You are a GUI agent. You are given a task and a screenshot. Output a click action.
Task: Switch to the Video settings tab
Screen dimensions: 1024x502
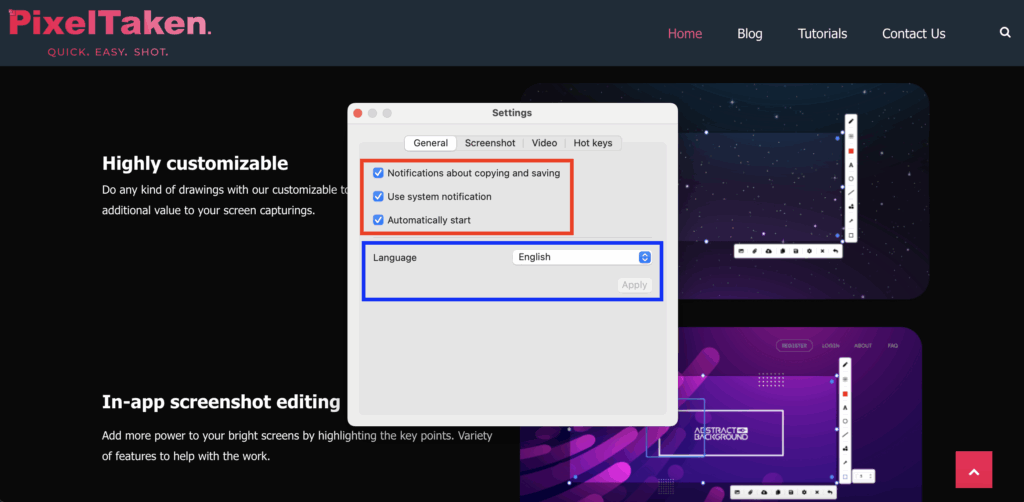[x=544, y=143]
